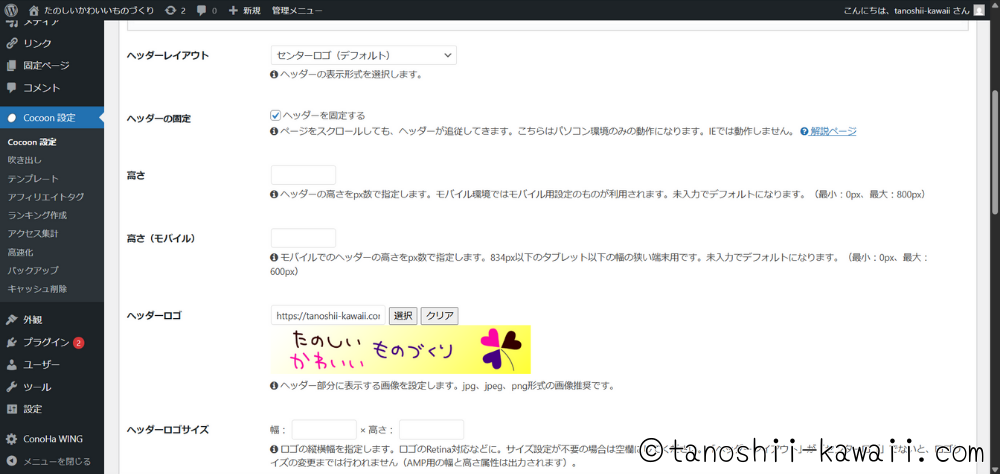Open the WordPress logo menu

click(x=13, y=10)
